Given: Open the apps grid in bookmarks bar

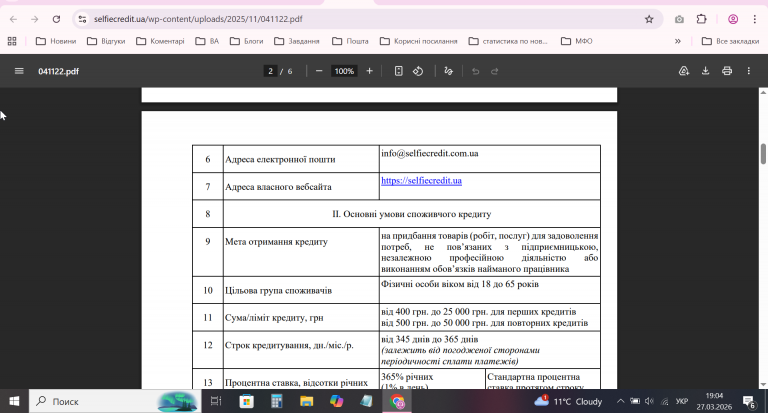Looking at the screenshot, I should point(12,41).
